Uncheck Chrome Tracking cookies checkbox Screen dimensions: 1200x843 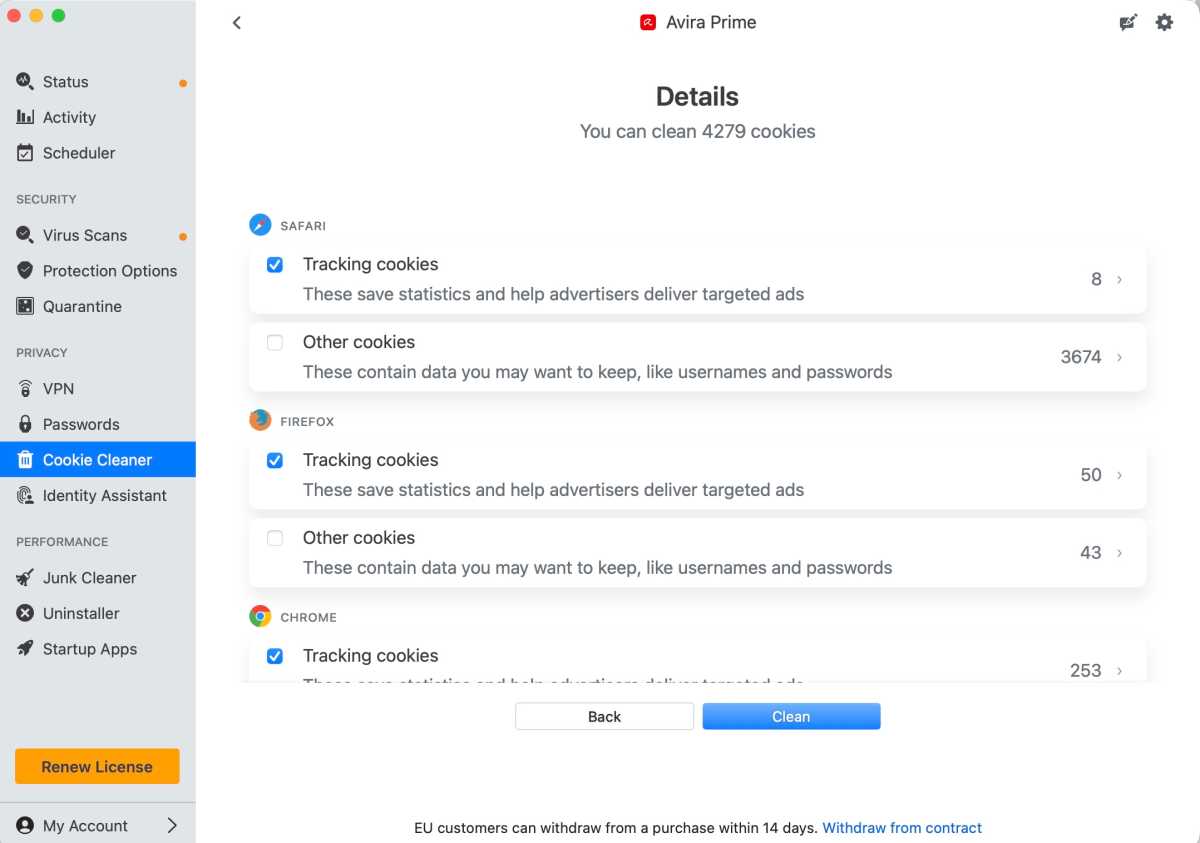click(275, 656)
